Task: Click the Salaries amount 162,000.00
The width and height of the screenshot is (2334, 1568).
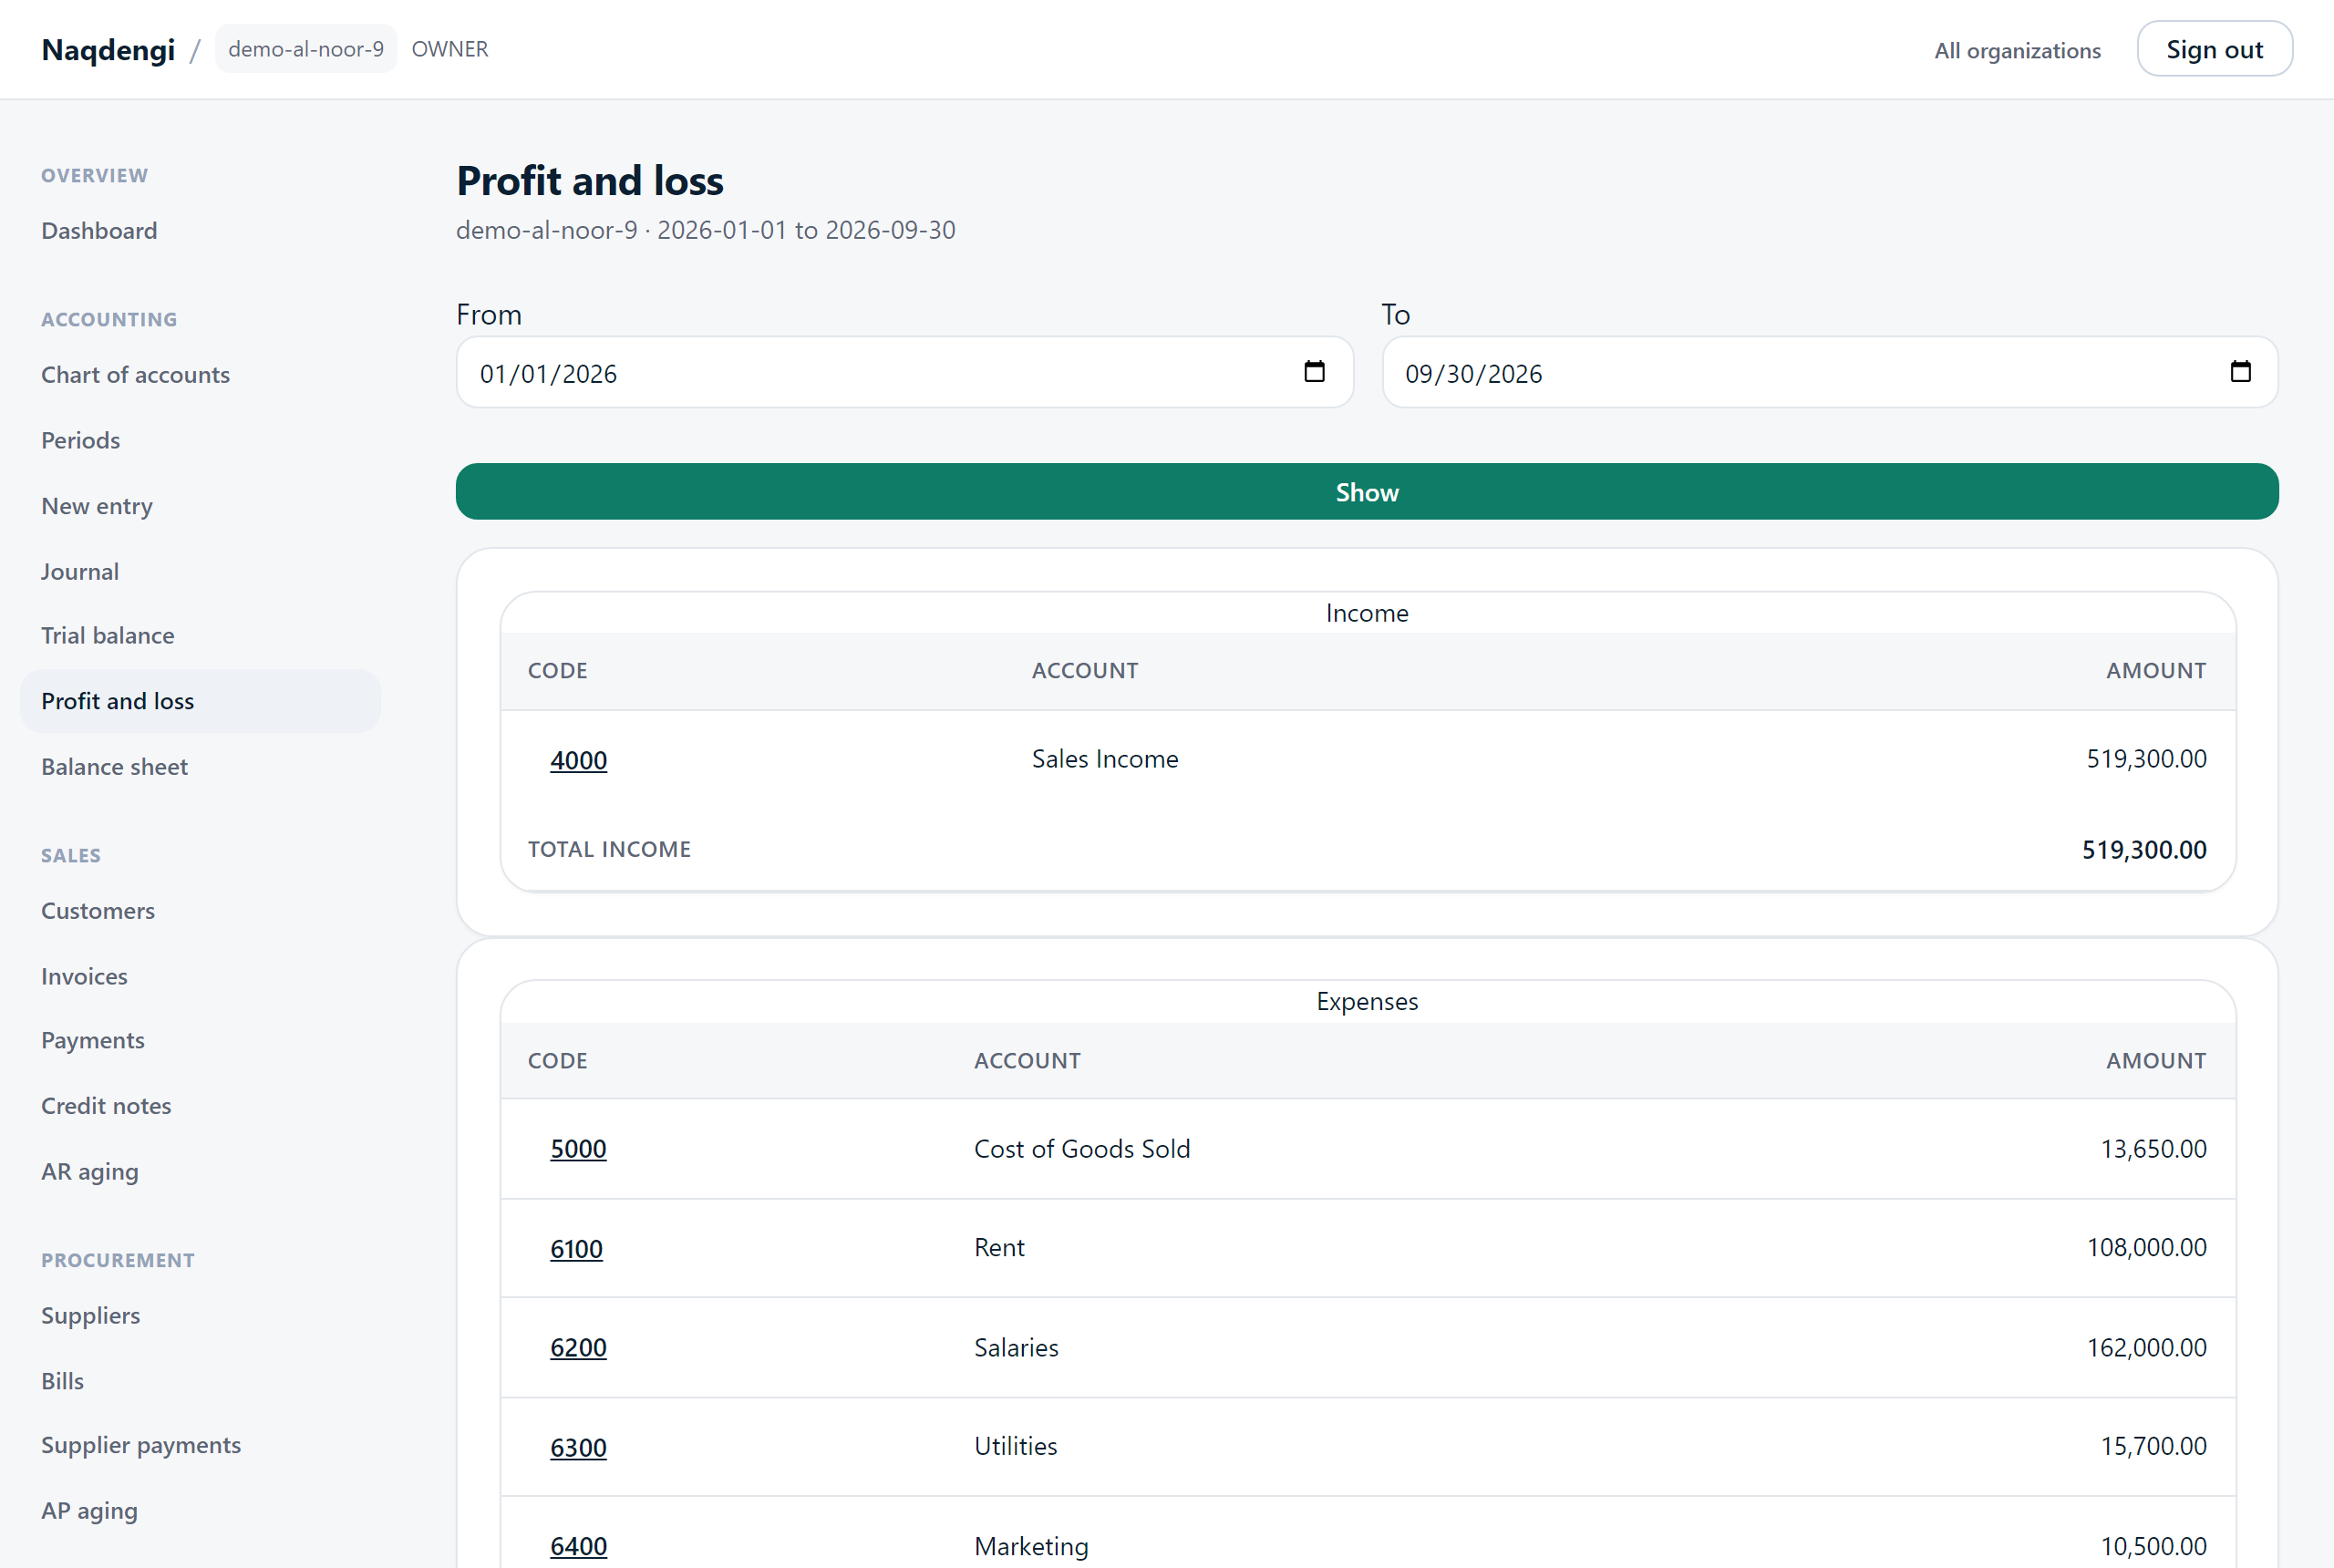Action: point(2146,1347)
